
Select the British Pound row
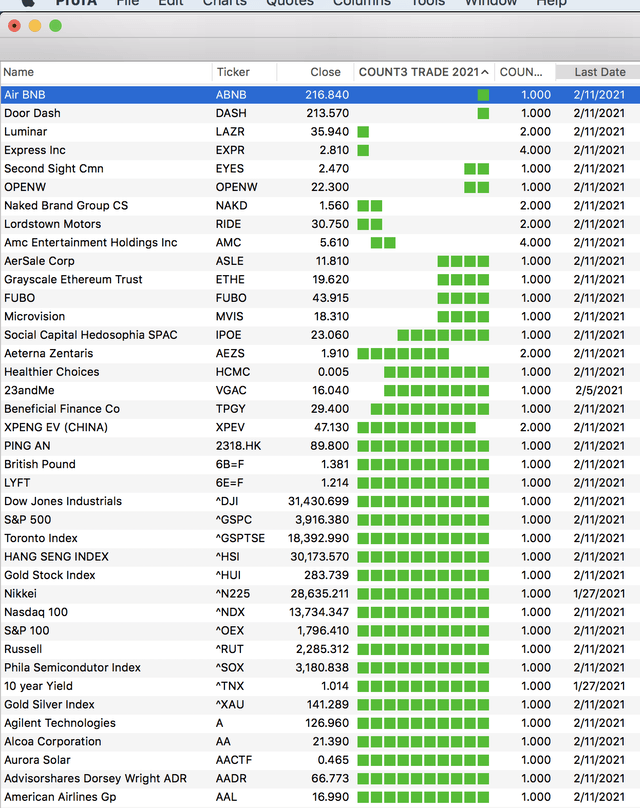pyautogui.click(x=320, y=464)
